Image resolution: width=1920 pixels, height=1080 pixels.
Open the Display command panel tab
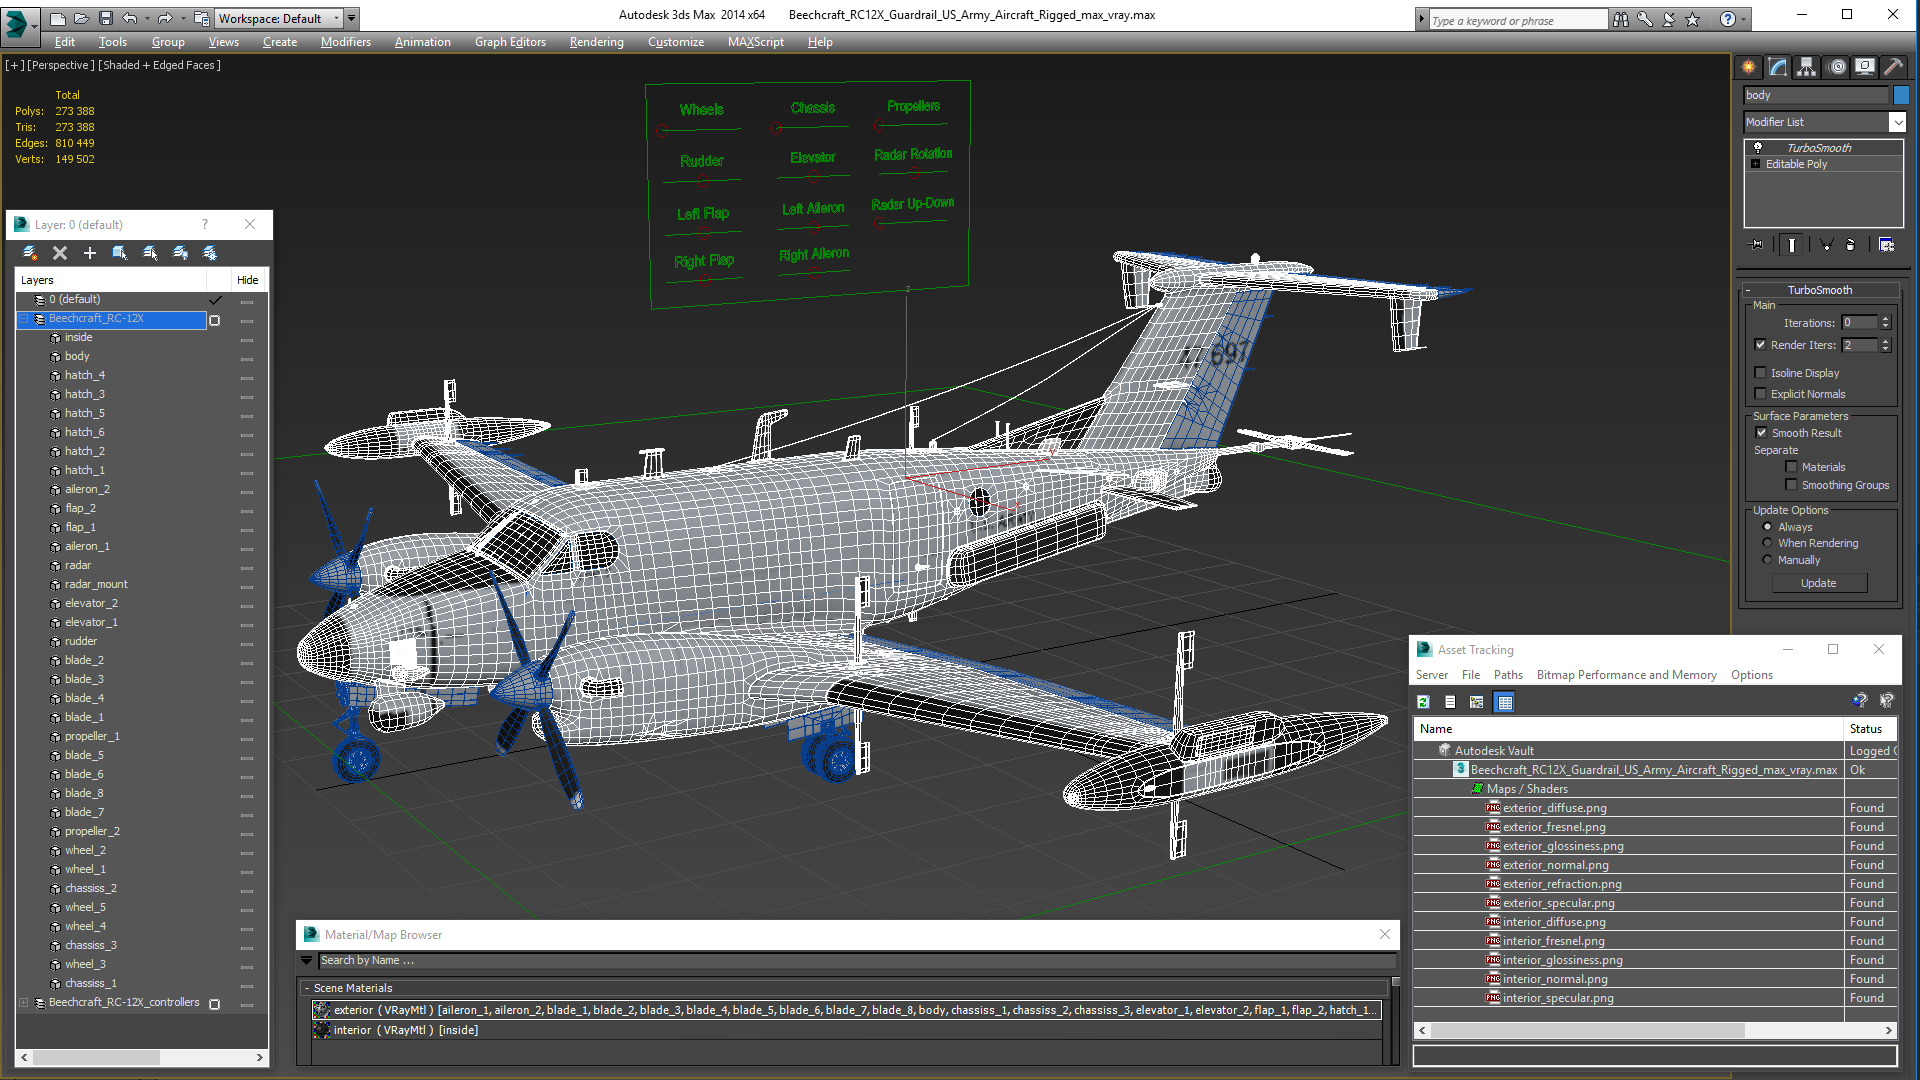coord(1865,67)
